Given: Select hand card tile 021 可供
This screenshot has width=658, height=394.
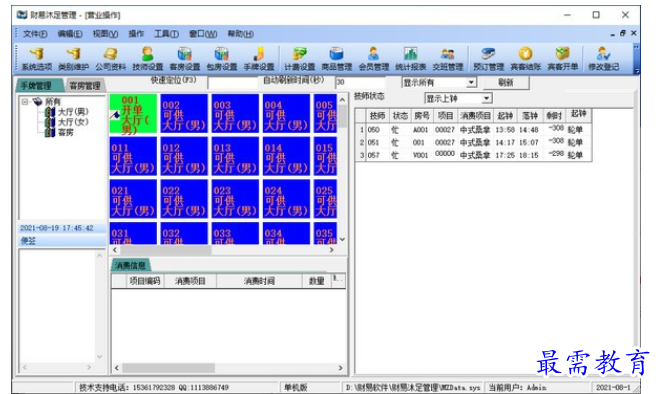Looking at the screenshot, I should (x=133, y=199).
